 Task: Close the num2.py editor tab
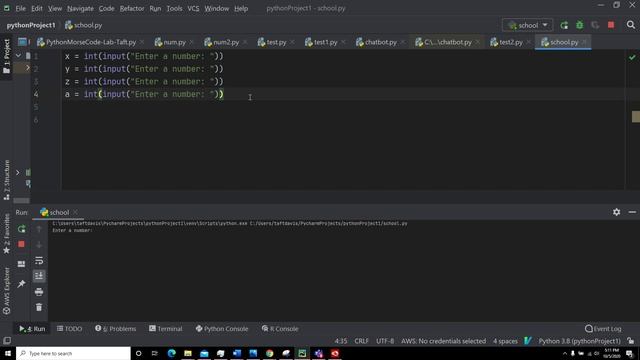[245, 42]
